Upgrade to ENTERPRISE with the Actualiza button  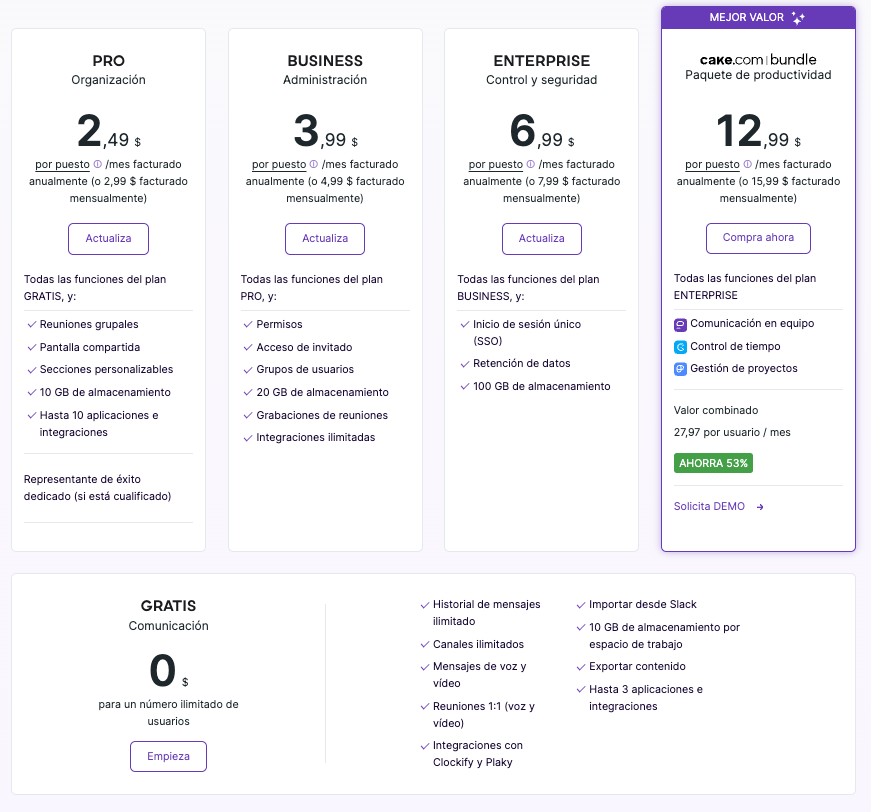pyautogui.click(x=541, y=239)
